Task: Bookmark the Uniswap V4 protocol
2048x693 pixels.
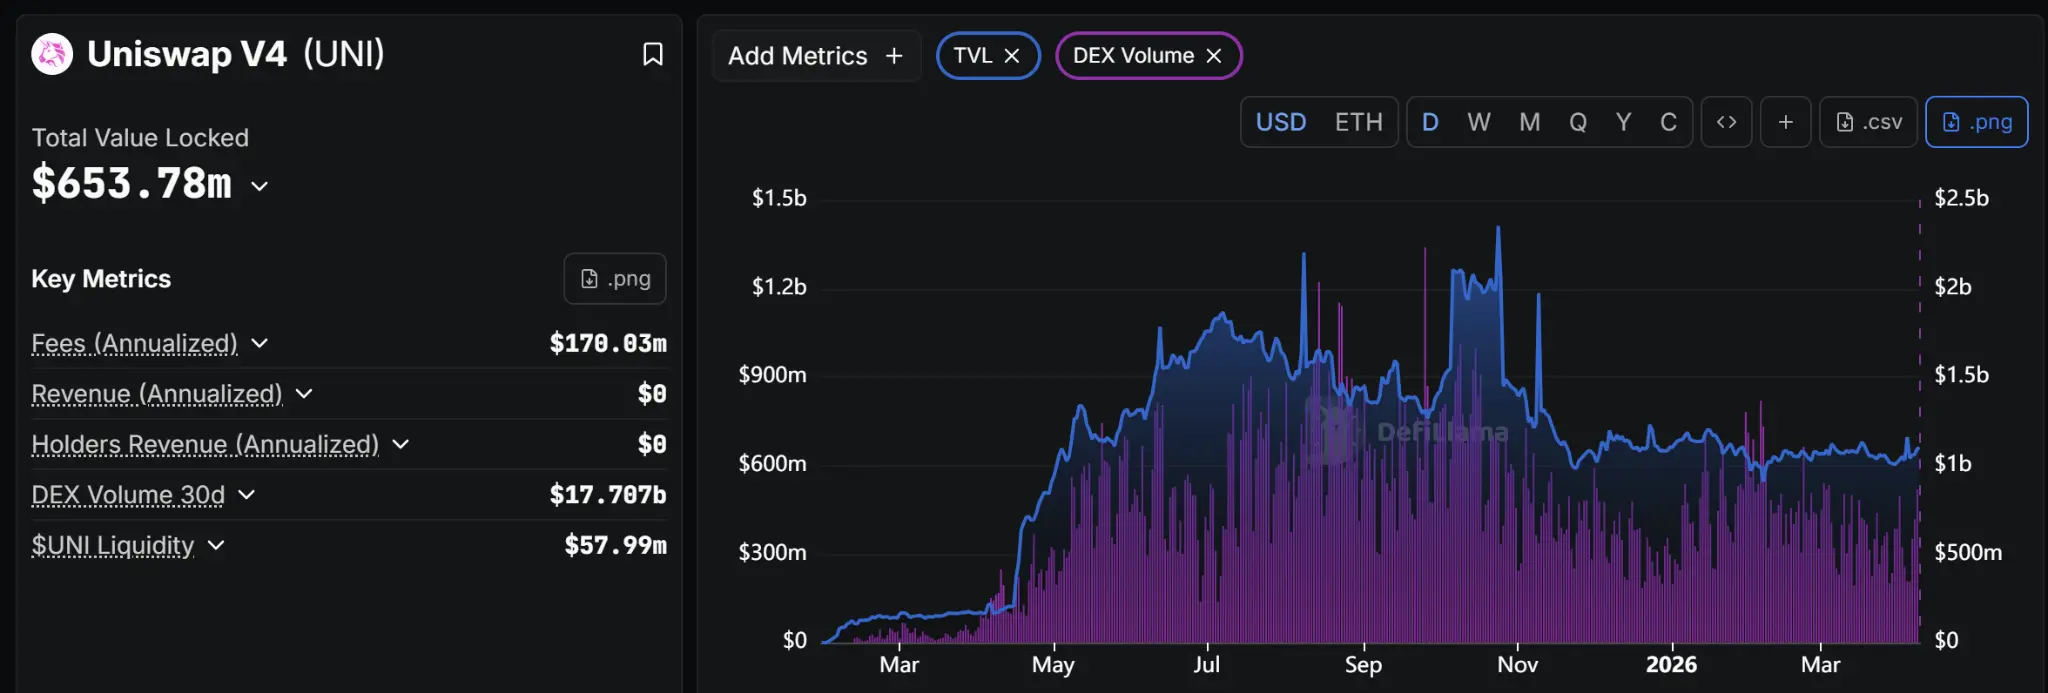Action: click(652, 54)
